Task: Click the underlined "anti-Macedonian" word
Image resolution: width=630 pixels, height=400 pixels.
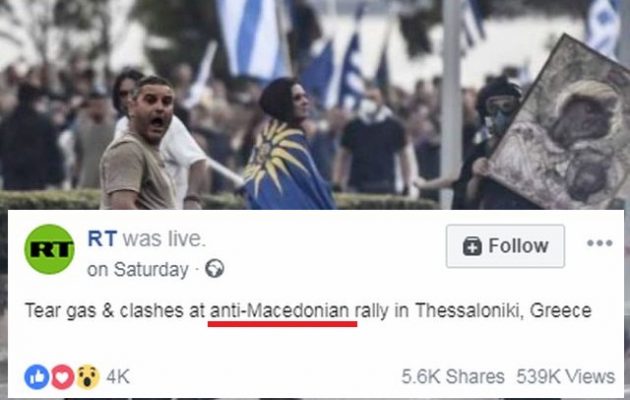Action: click(x=280, y=311)
